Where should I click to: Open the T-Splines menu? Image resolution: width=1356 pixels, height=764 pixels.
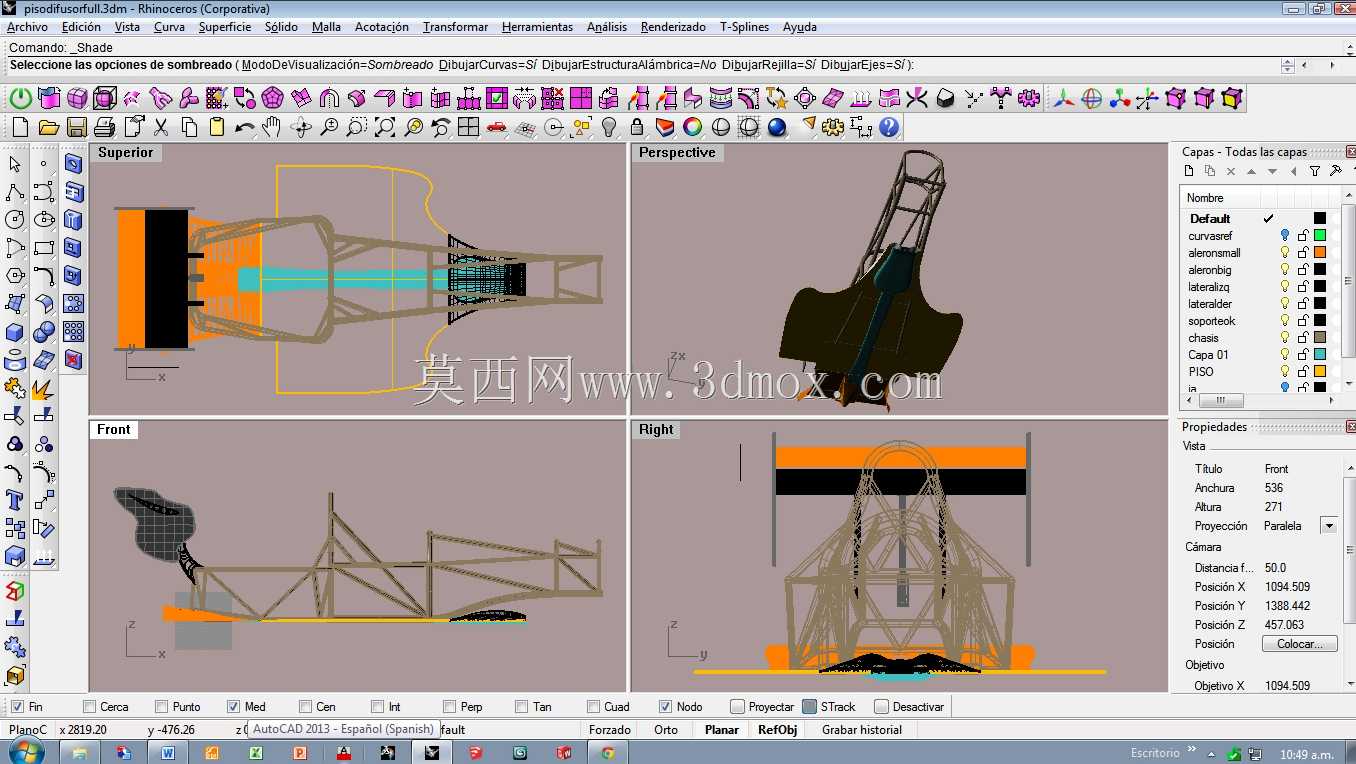coord(744,27)
